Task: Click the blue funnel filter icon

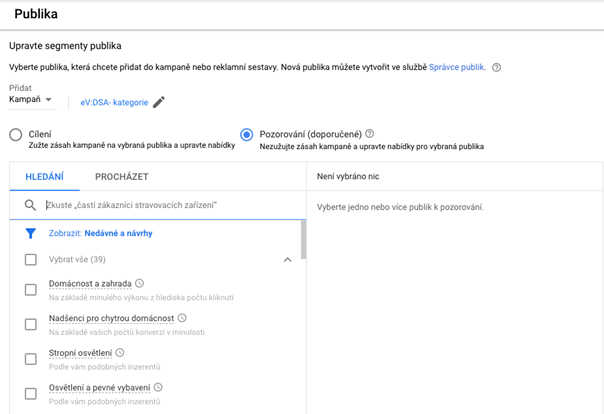Action: pos(30,233)
